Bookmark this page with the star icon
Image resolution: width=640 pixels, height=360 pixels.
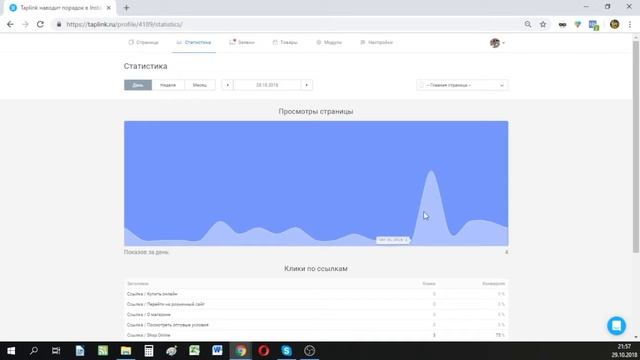coord(543,24)
